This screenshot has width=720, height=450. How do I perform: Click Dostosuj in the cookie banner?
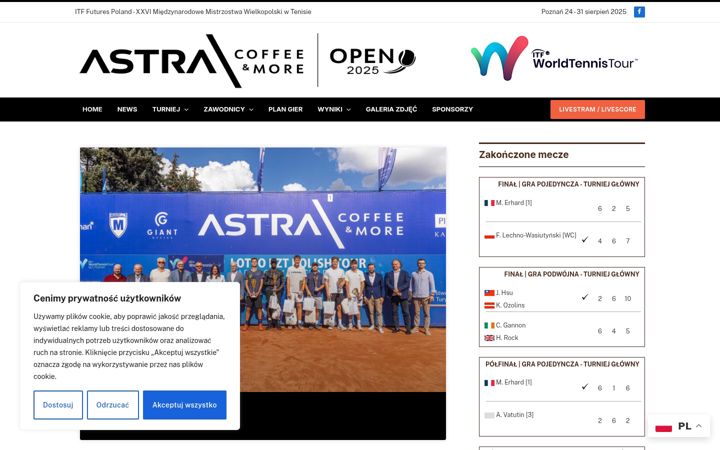pyautogui.click(x=58, y=405)
